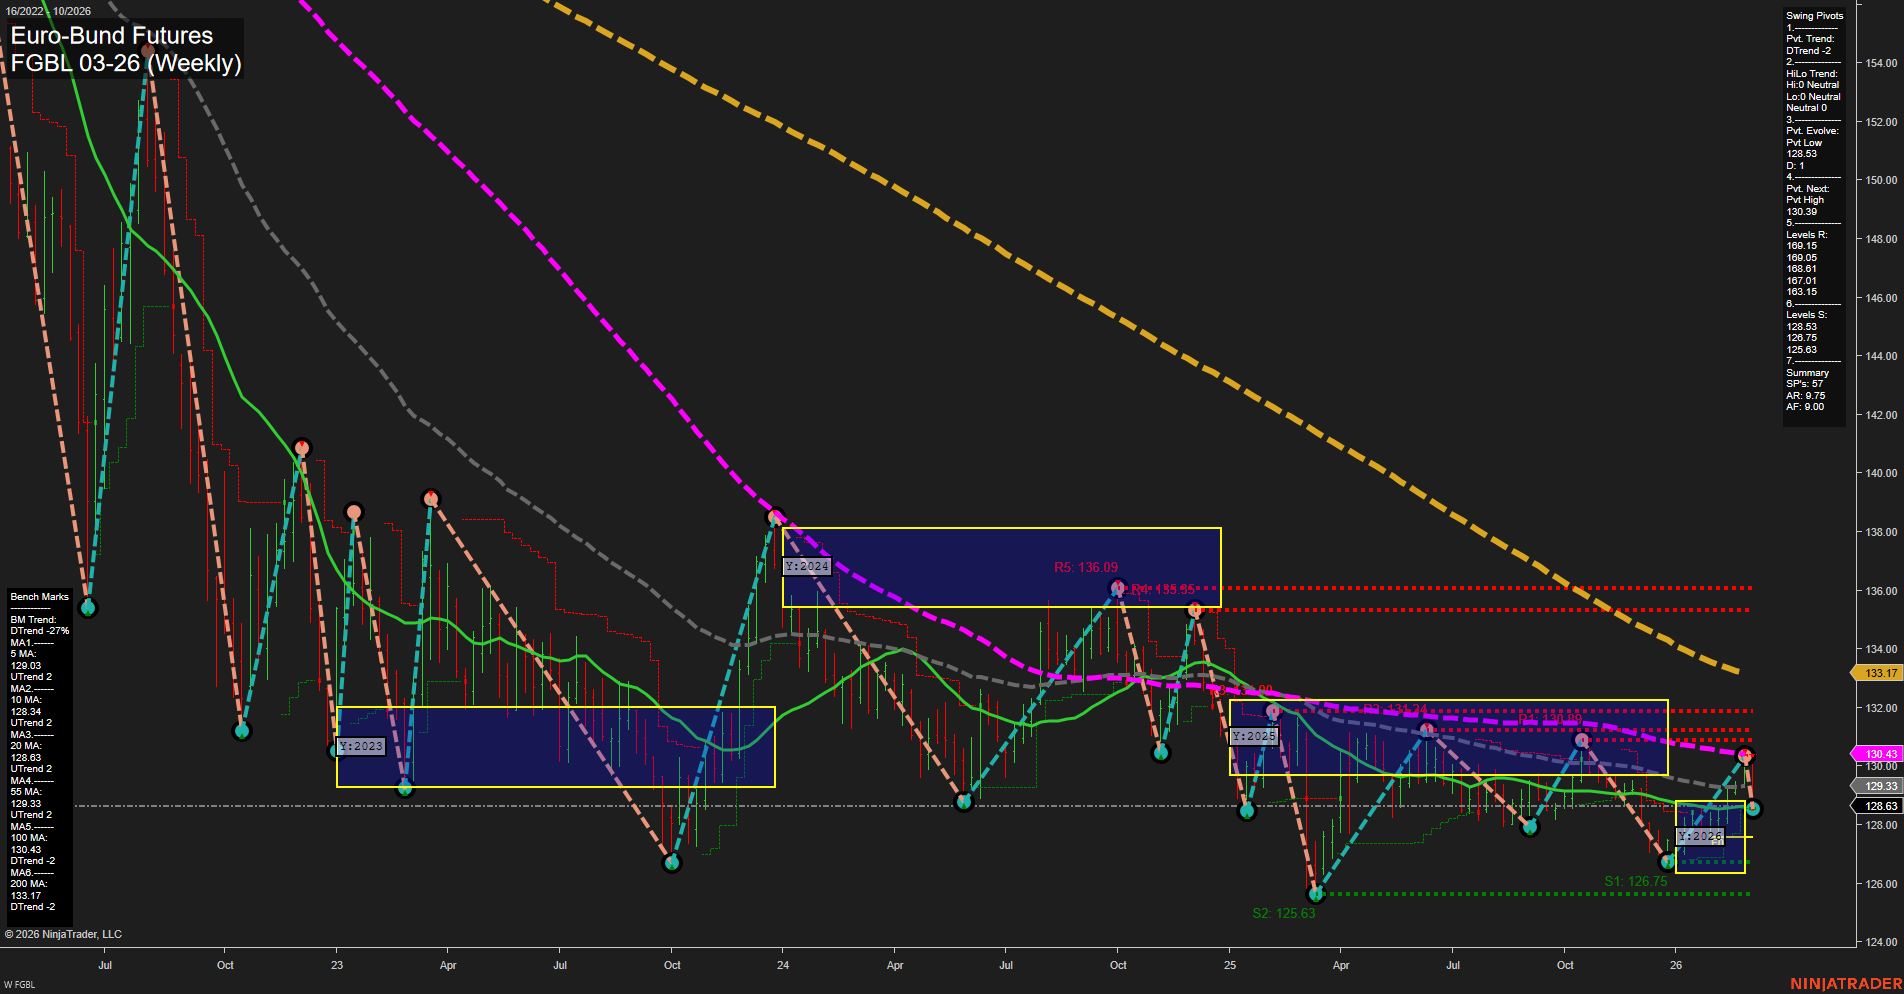This screenshot has width=1904, height=994.
Task: Select the Y:2025 range box label
Action: (x=1255, y=734)
